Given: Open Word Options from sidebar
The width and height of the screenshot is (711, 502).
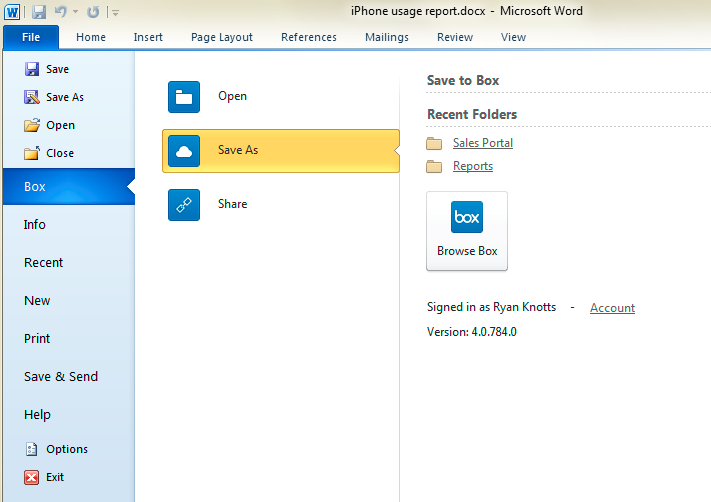Looking at the screenshot, I should (x=67, y=449).
